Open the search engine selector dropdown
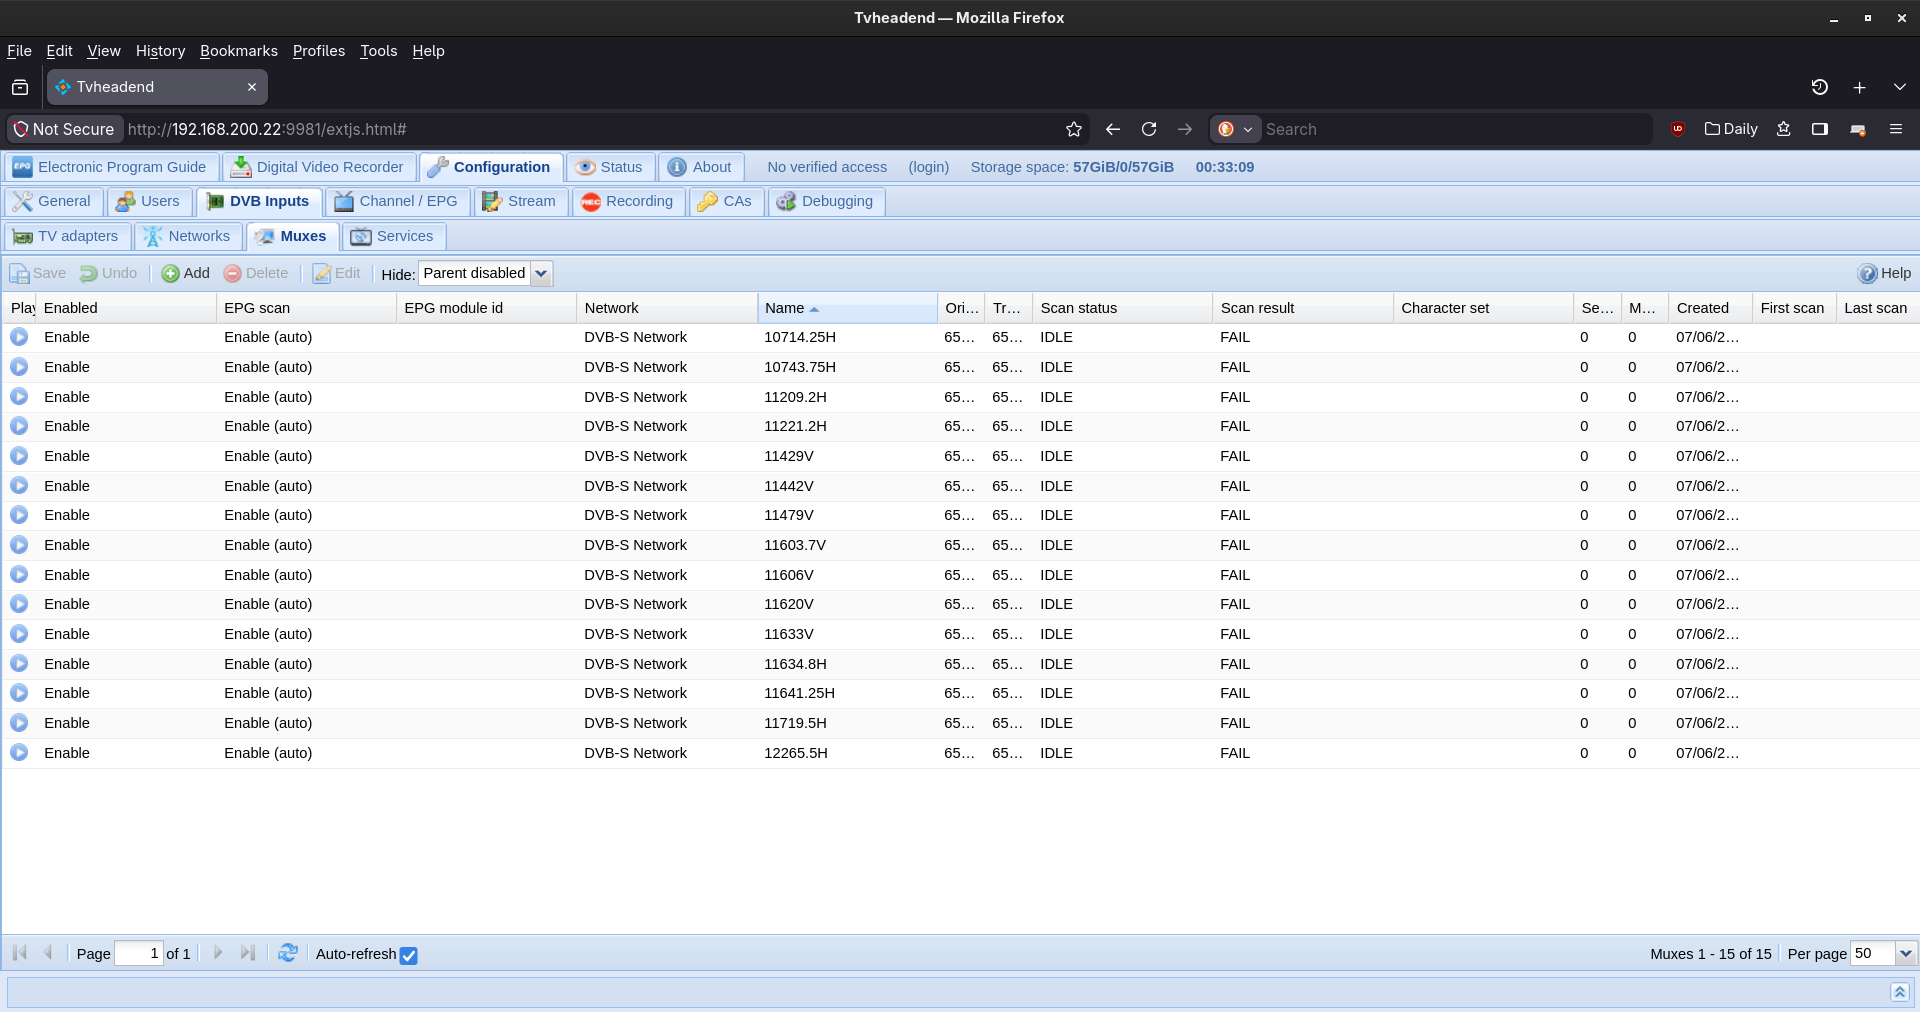The height and width of the screenshot is (1012, 1920). coord(1236,129)
